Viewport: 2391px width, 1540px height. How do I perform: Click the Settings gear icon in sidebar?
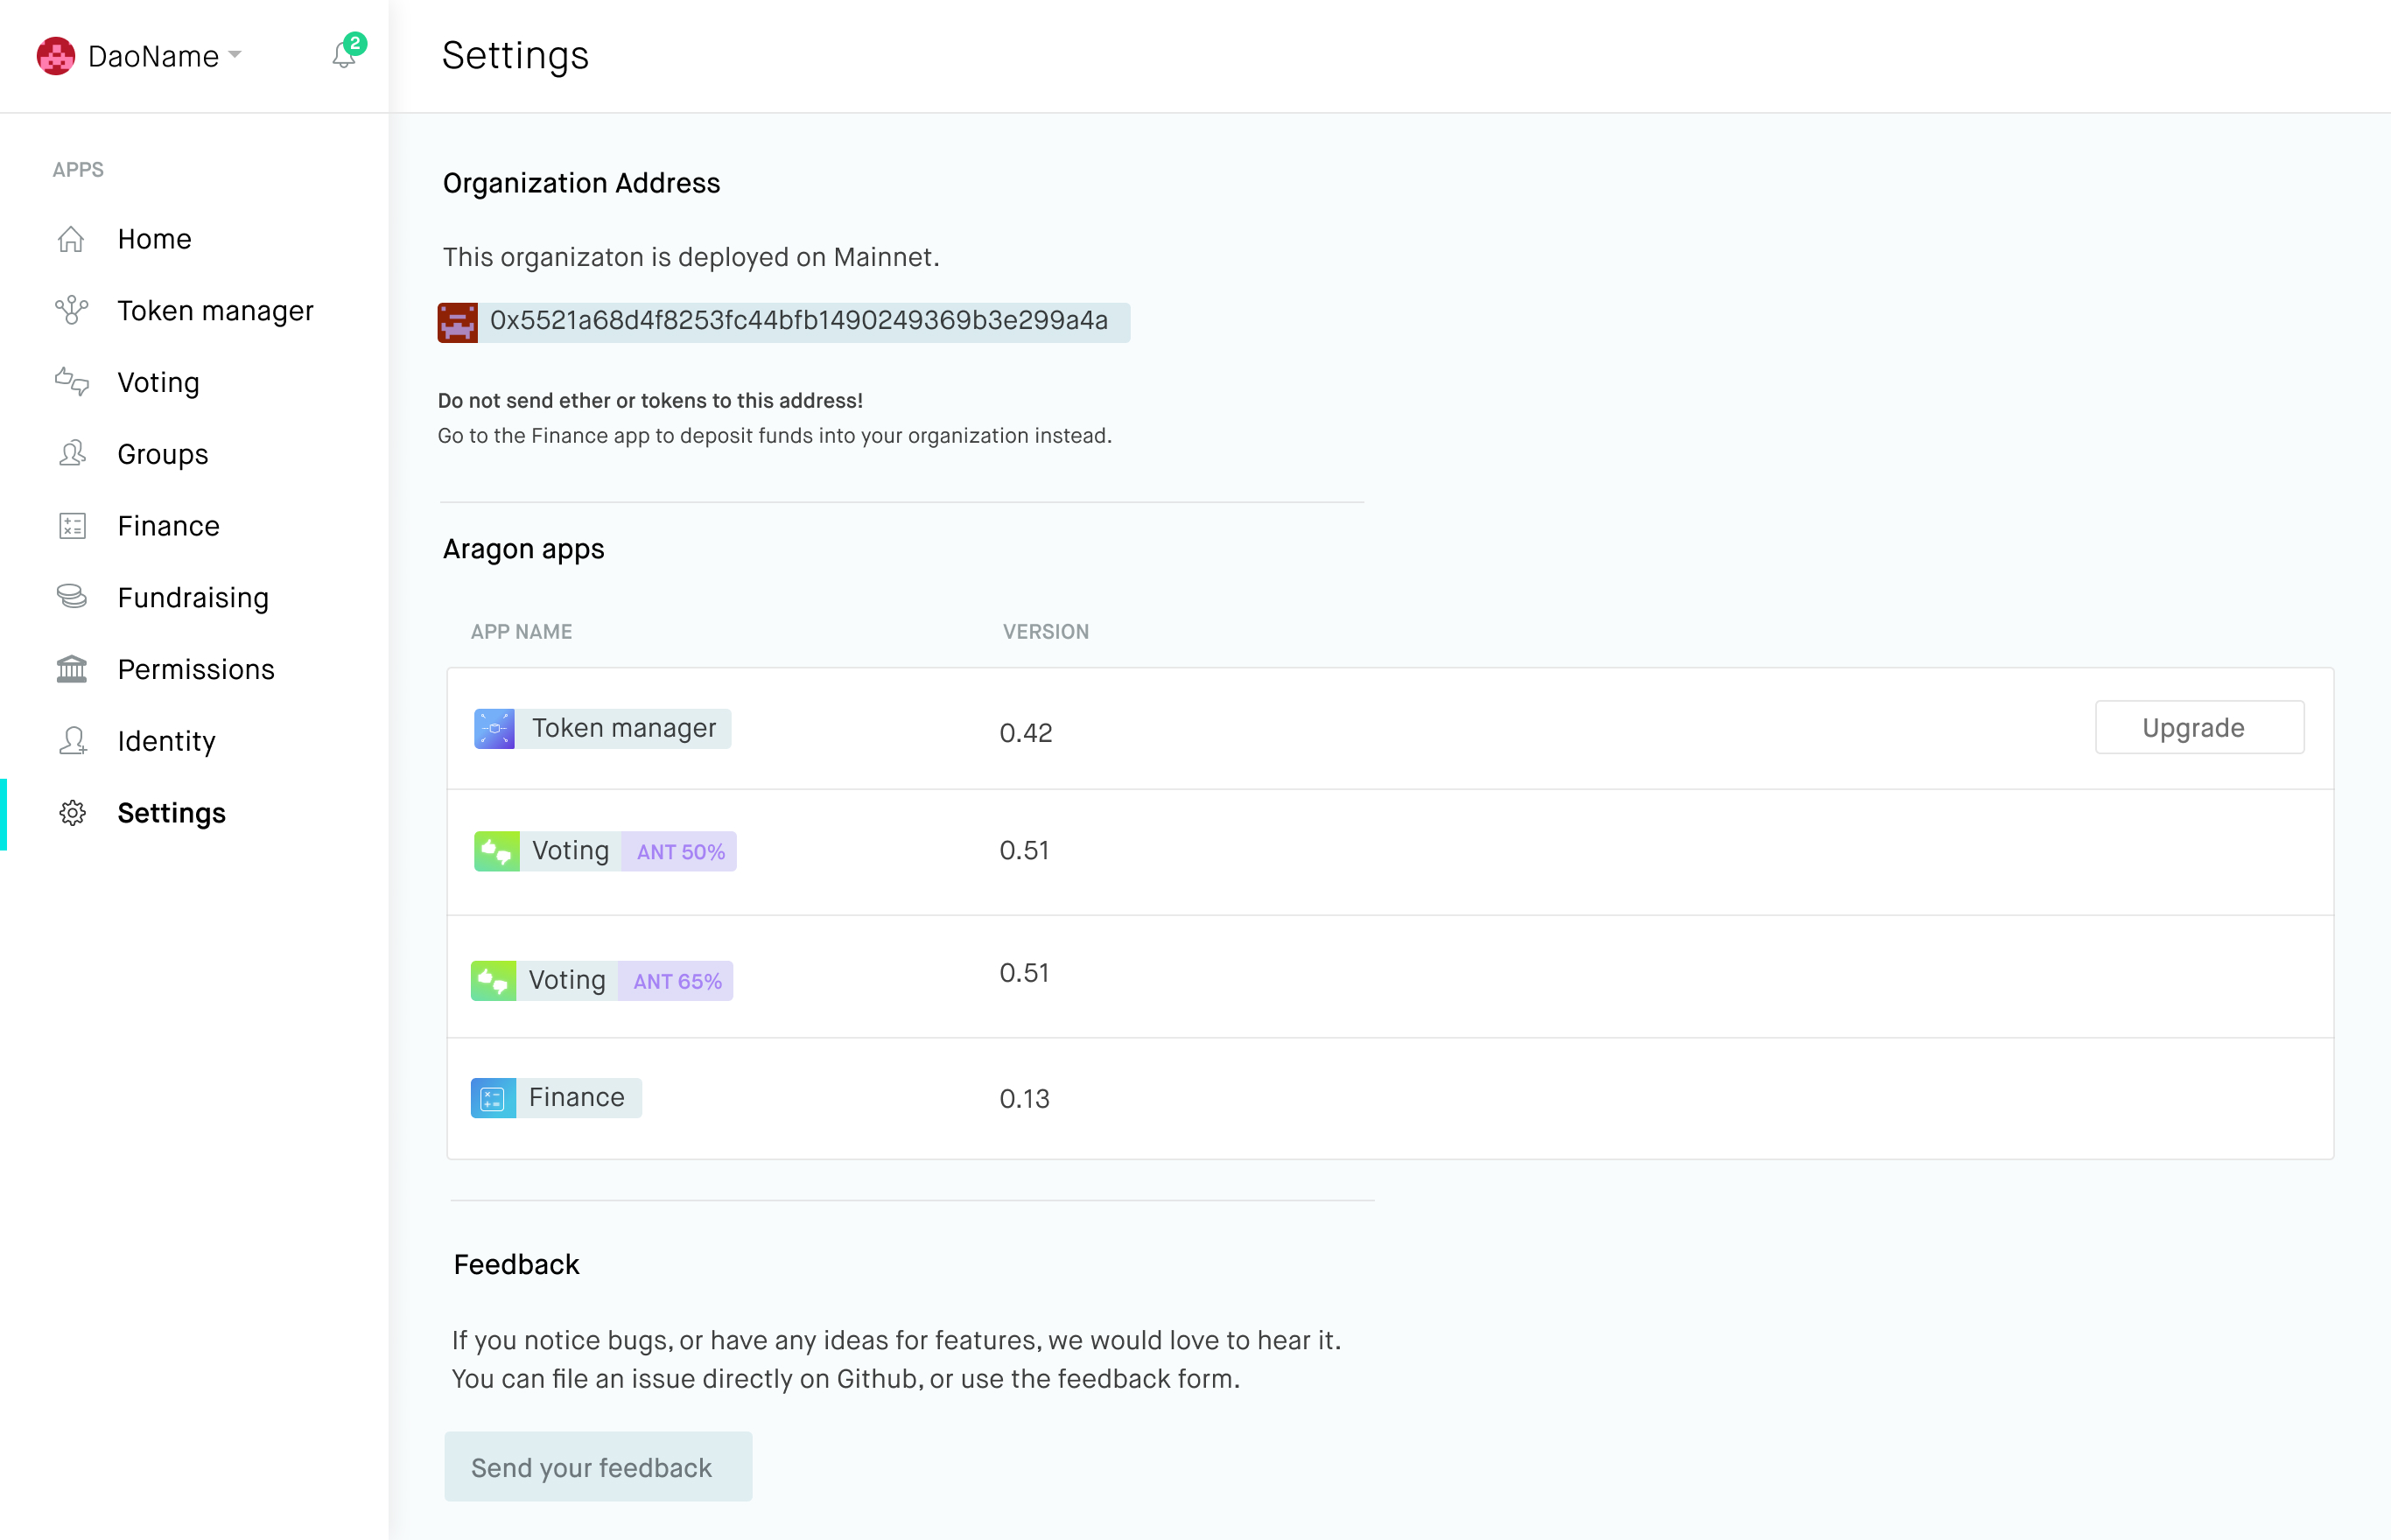(x=72, y=813)
